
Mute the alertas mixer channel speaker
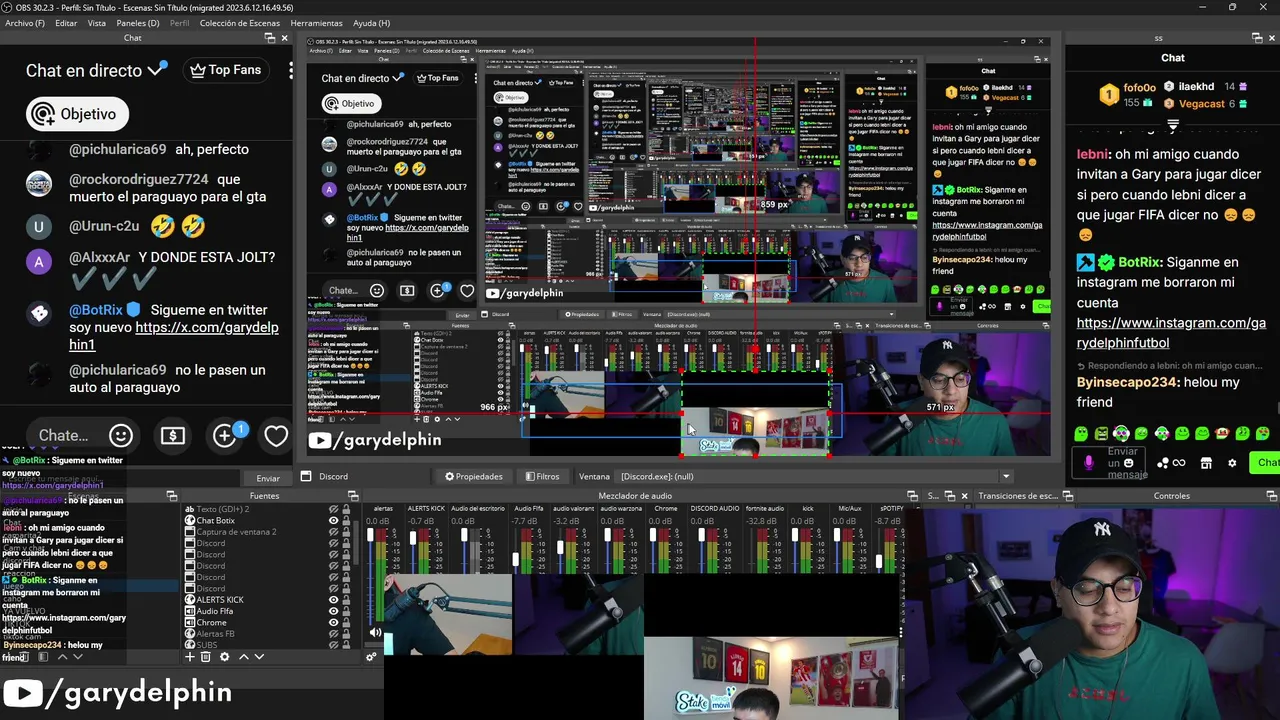click(x=375, y=632)
